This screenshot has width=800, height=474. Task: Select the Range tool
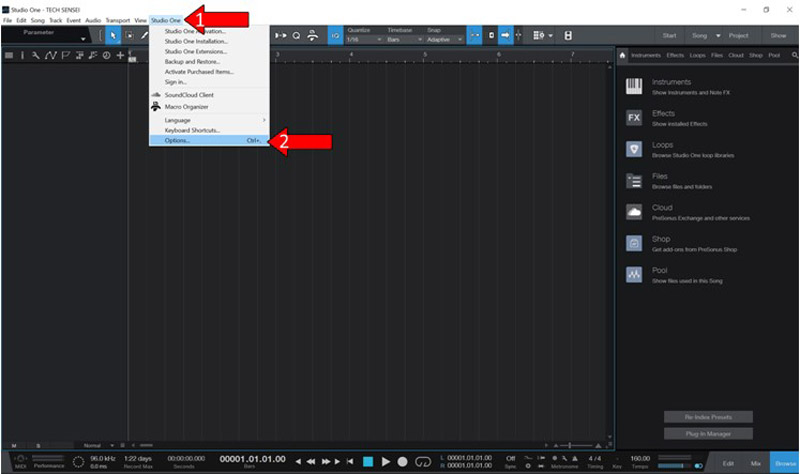(129, 35)
